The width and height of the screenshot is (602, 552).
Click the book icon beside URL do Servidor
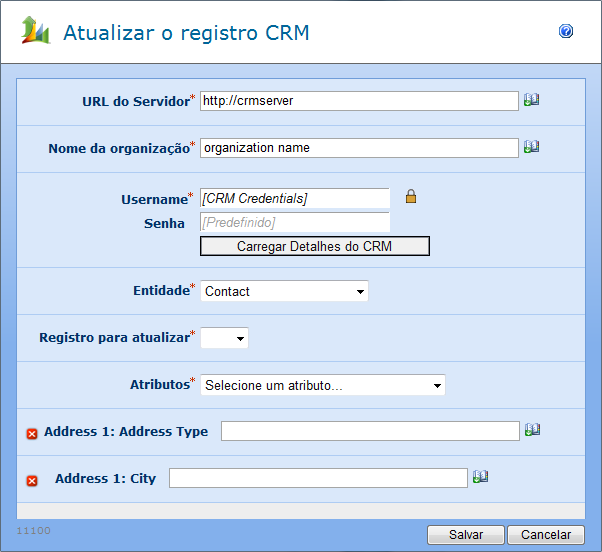click(x=531, y=100)
